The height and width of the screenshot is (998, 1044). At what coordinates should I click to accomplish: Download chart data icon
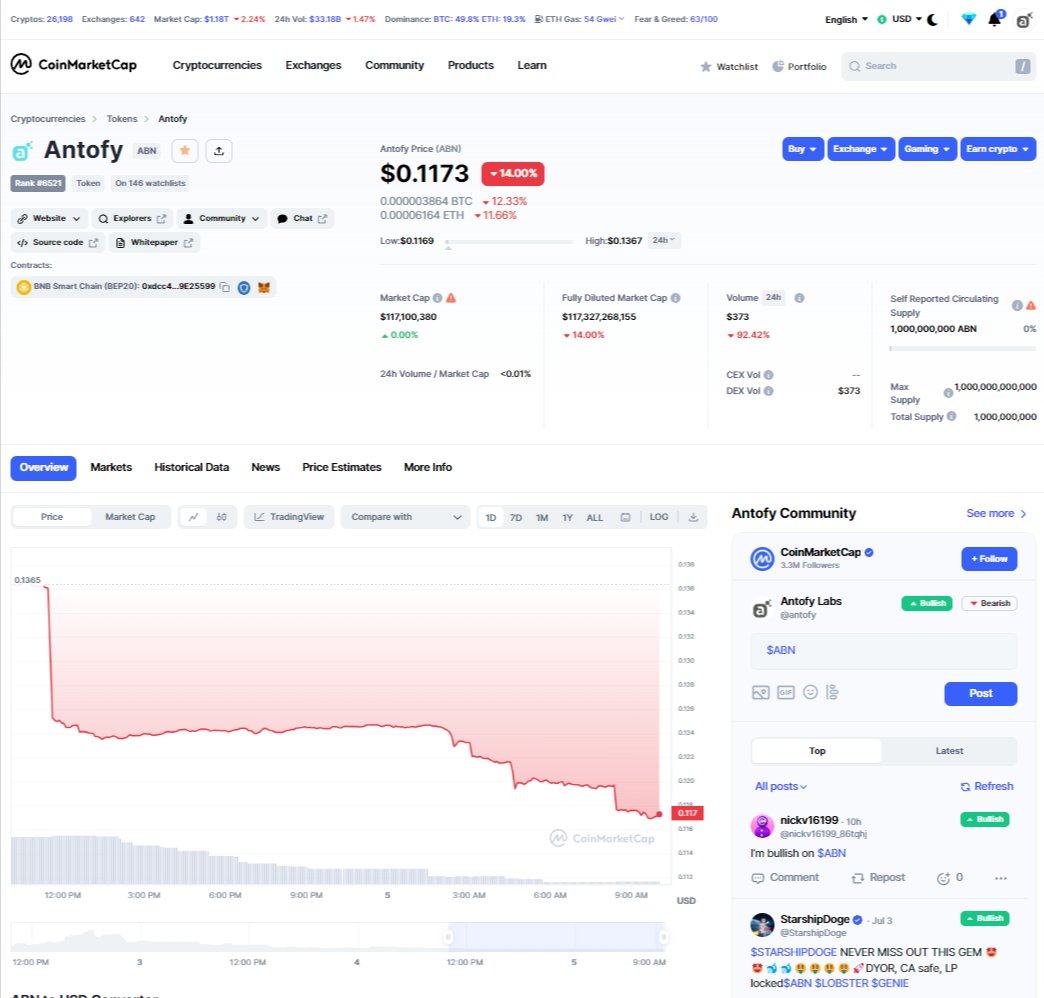(x=693, y=517)
